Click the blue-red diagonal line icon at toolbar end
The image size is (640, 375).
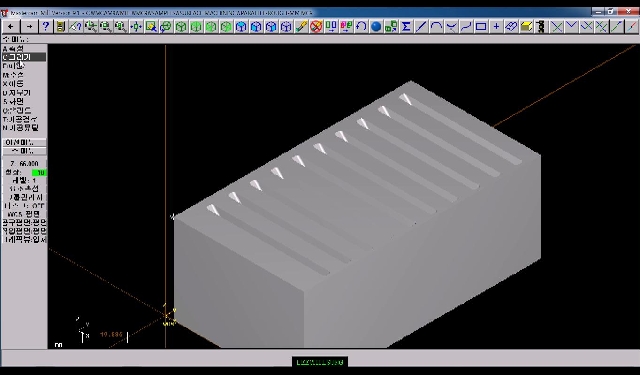click(632, 27)
